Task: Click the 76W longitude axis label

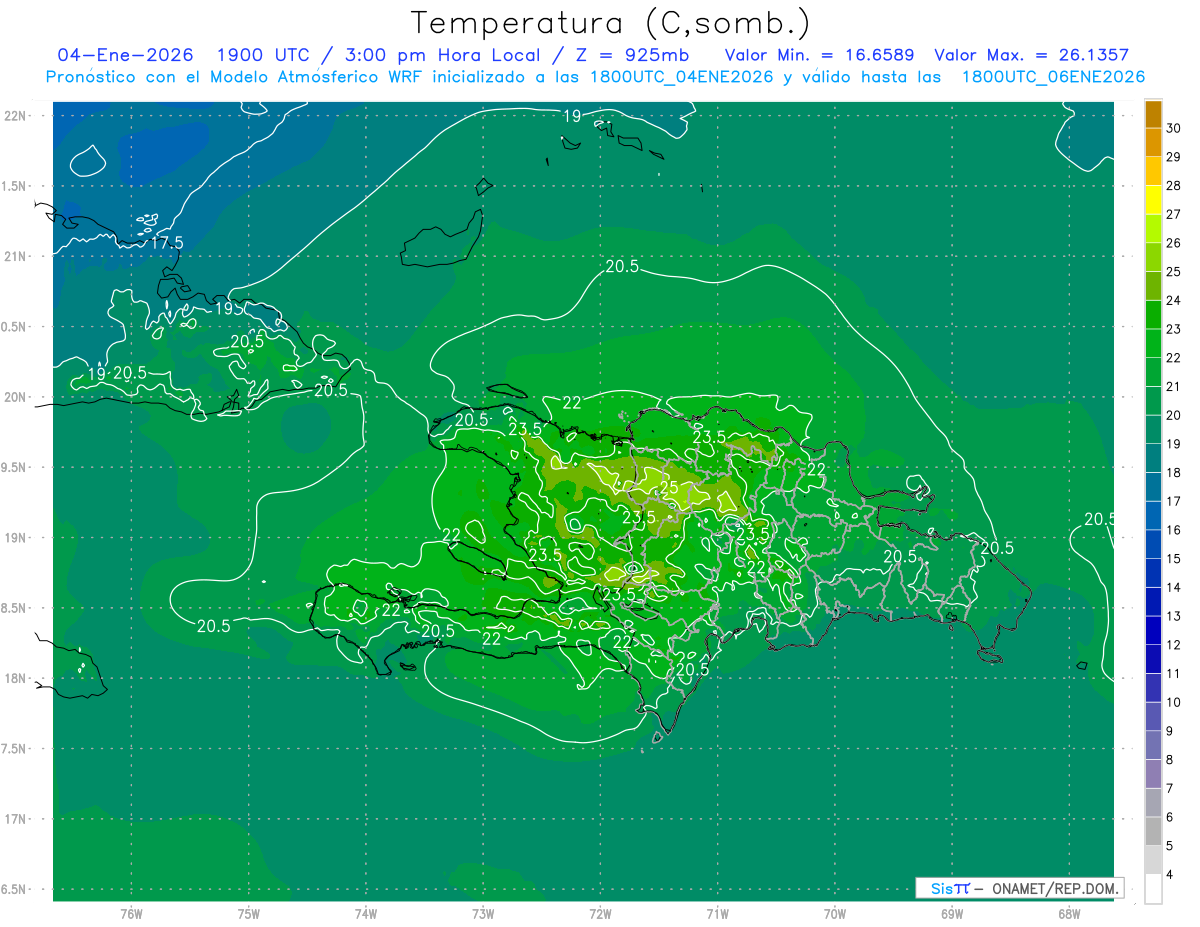Action: [x=131, y=913]
